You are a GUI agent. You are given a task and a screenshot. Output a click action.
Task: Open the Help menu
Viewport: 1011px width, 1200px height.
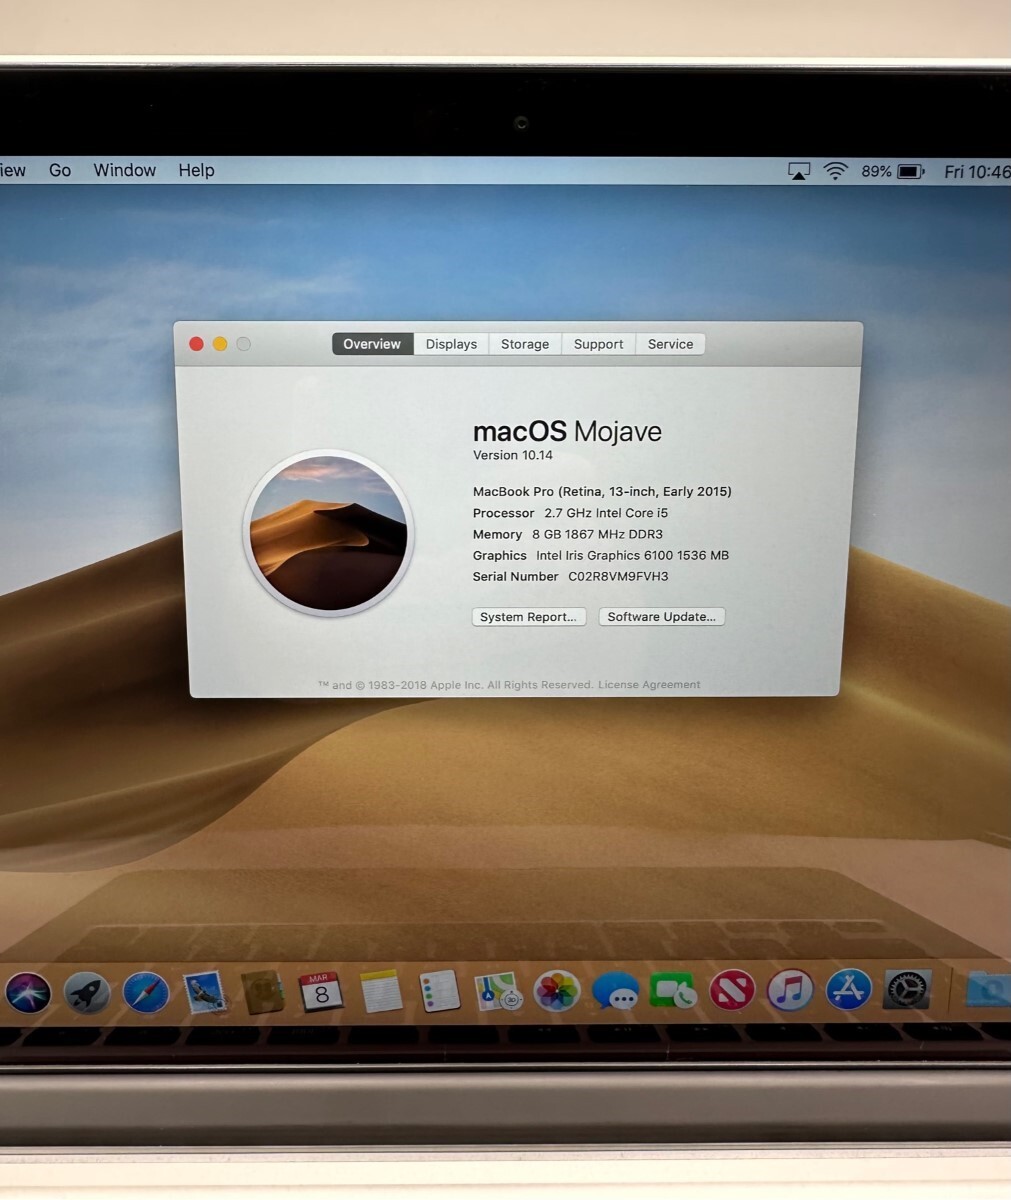196,170
